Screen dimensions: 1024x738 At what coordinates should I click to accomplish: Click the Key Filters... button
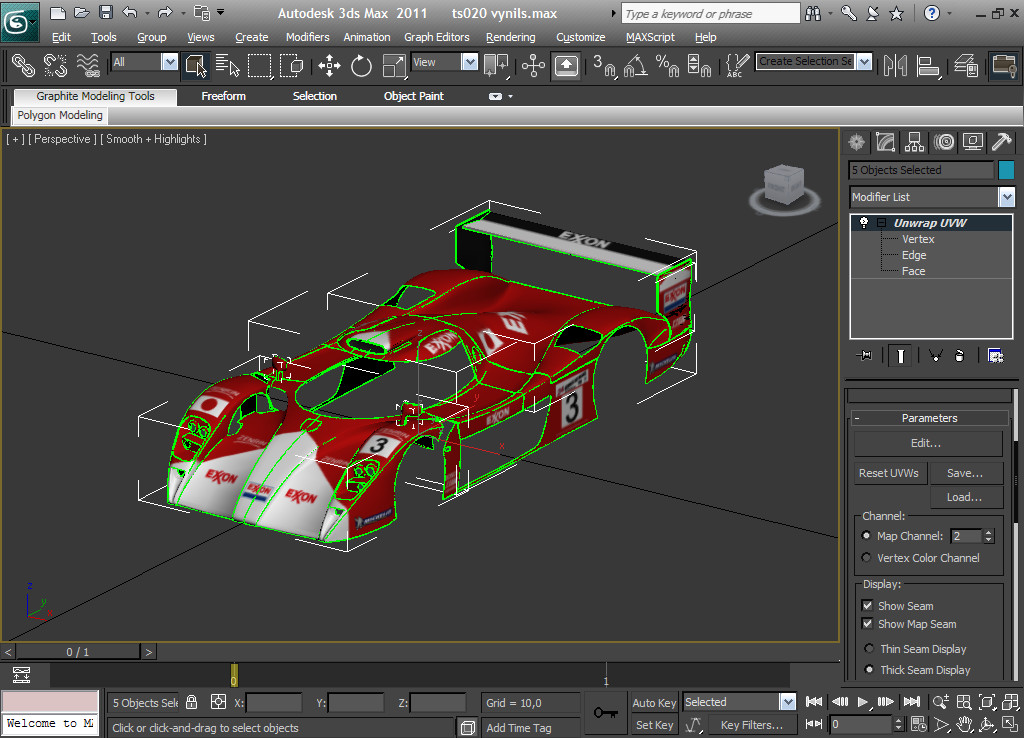[752, 725]
